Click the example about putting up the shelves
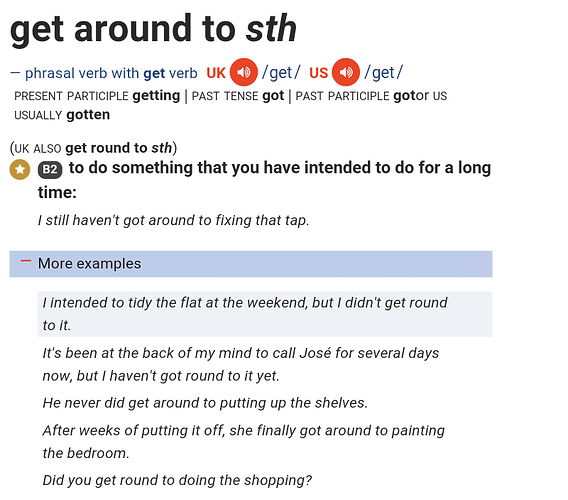Image resolution: width=568 pixels, height=500 pixels. pyautogui.click(x=205, y=403)
